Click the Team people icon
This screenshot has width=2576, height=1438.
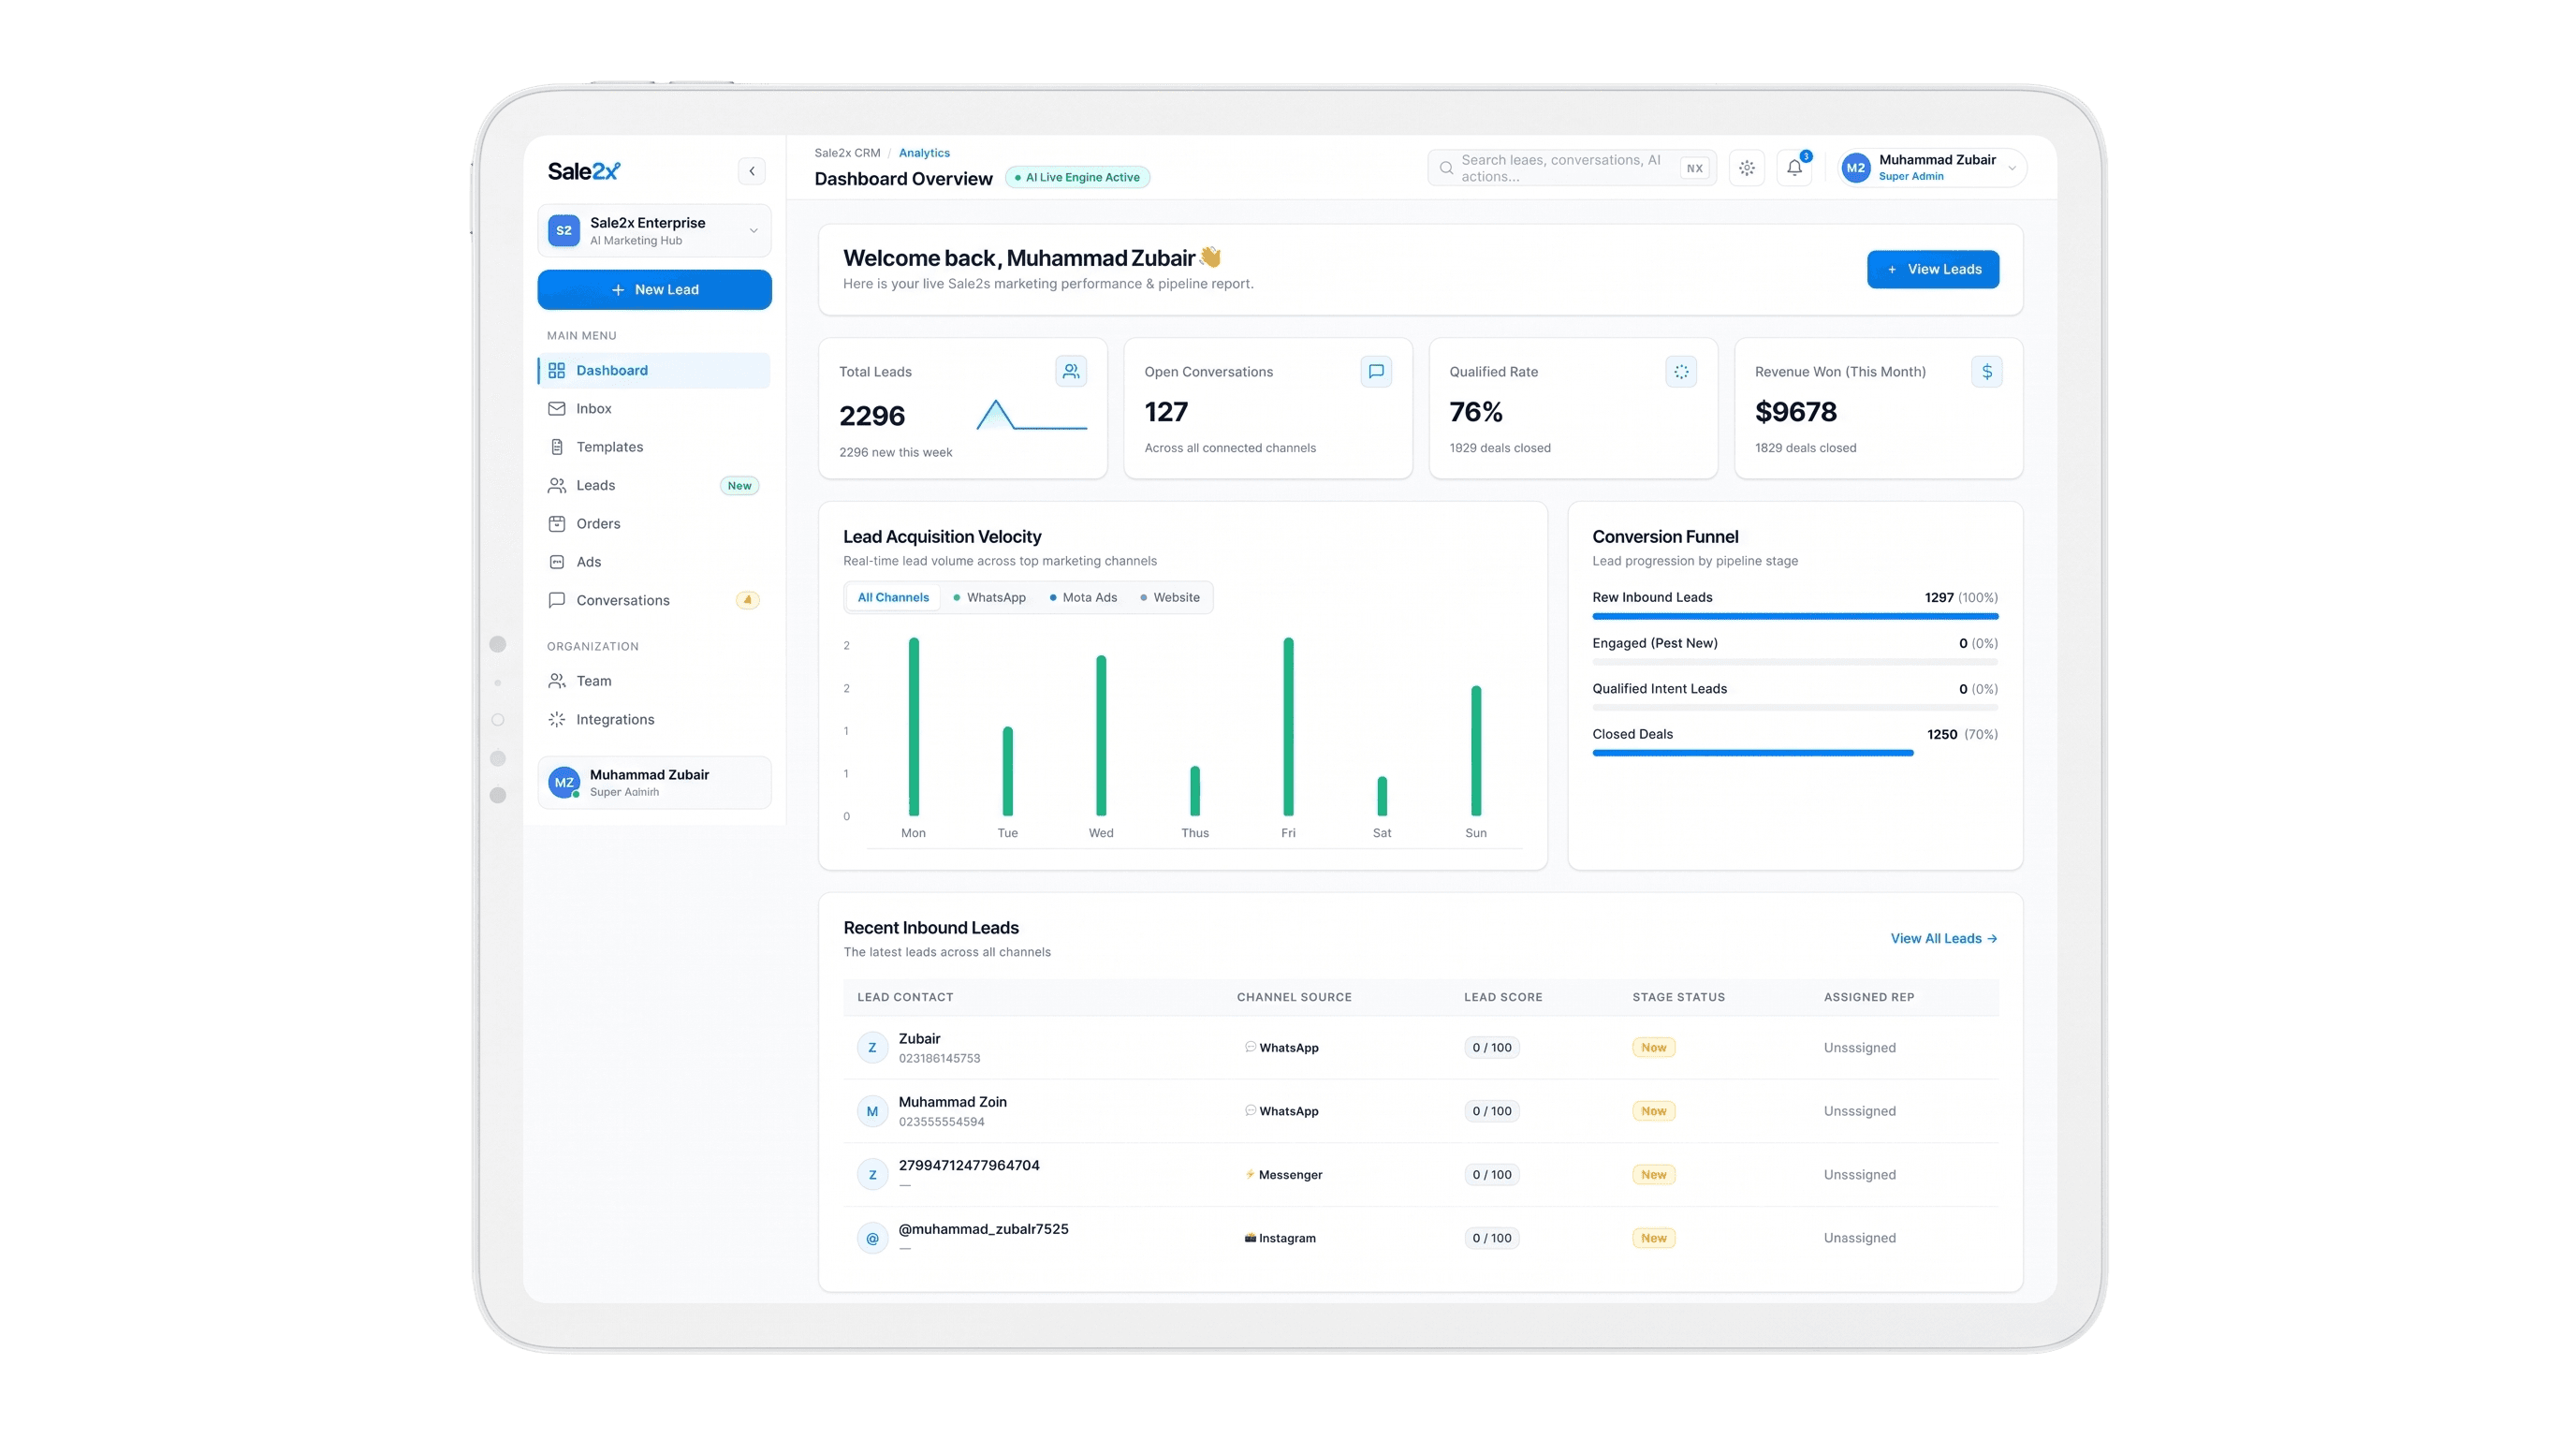coord(557,681)
